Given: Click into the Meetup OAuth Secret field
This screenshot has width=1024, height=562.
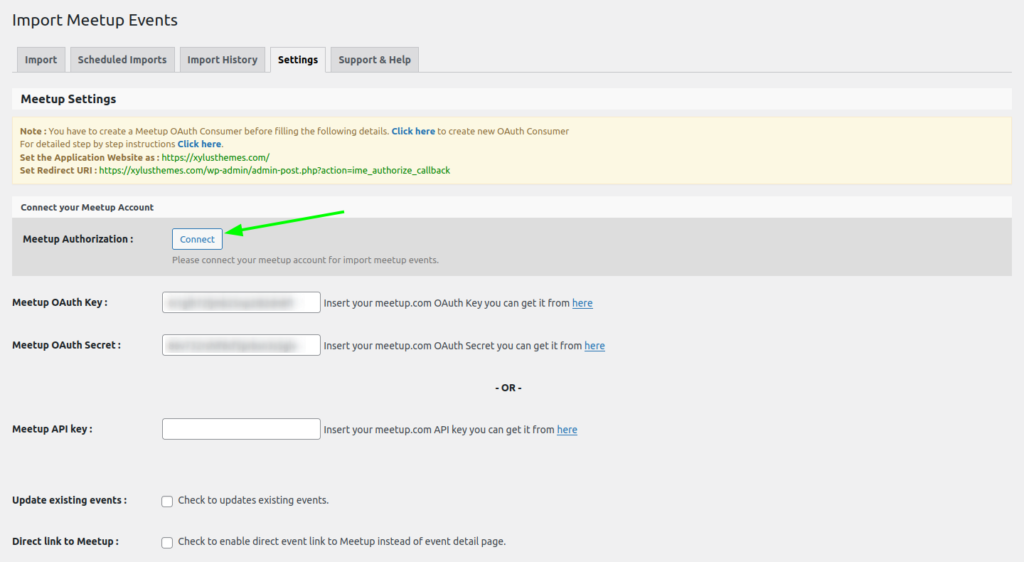Looking at the screenshot, I should click(x=241, y=345).
